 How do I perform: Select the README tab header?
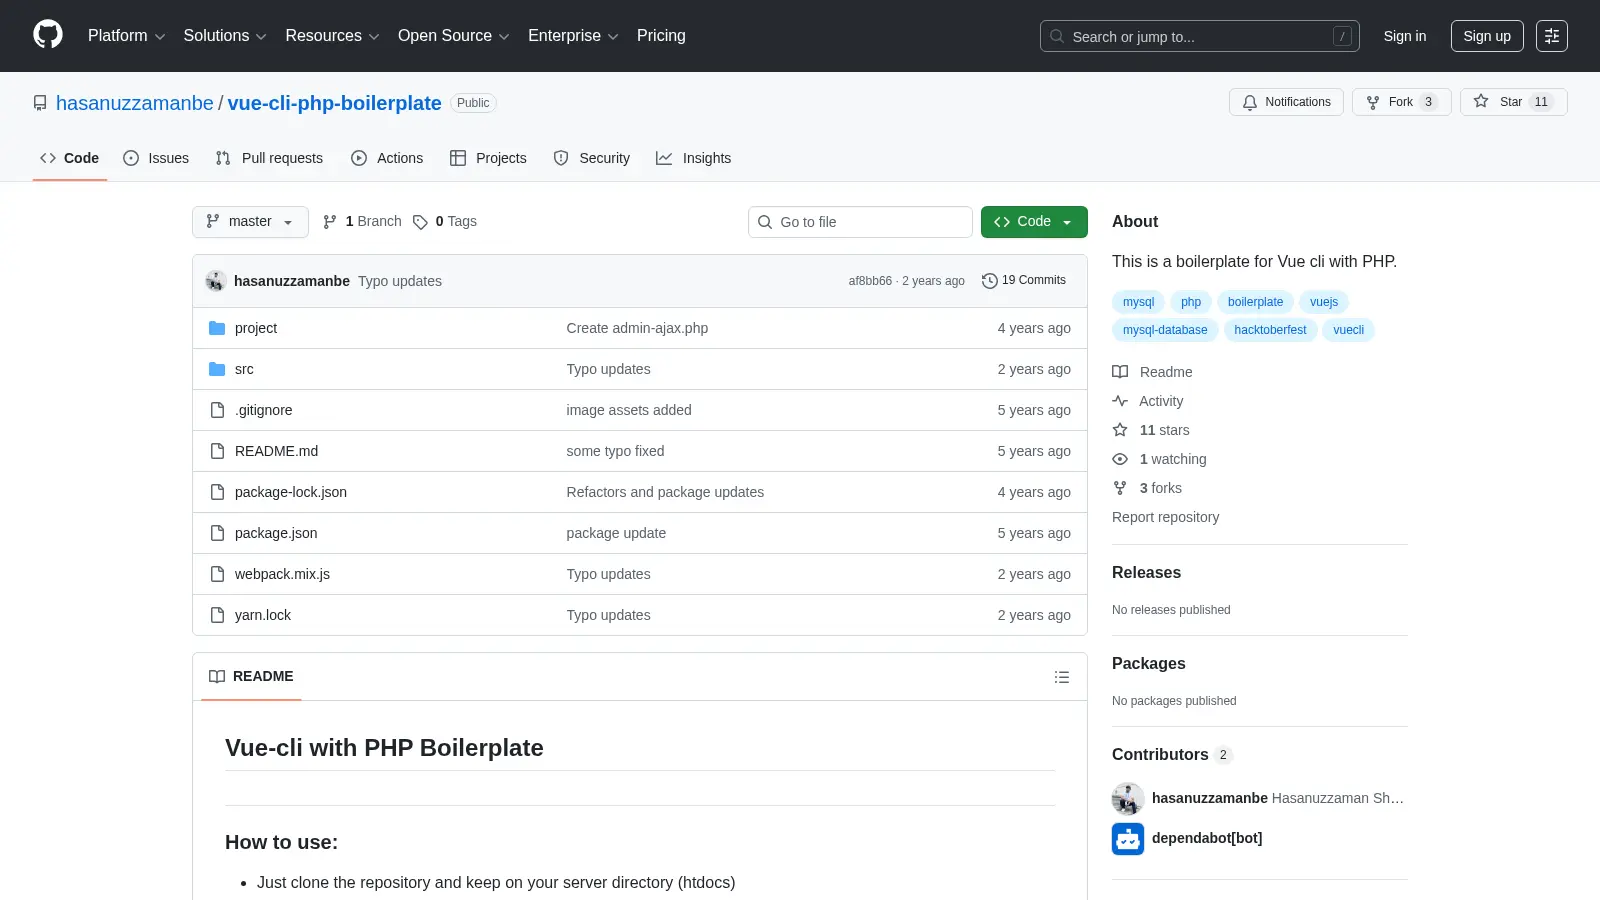click(251, 677)
